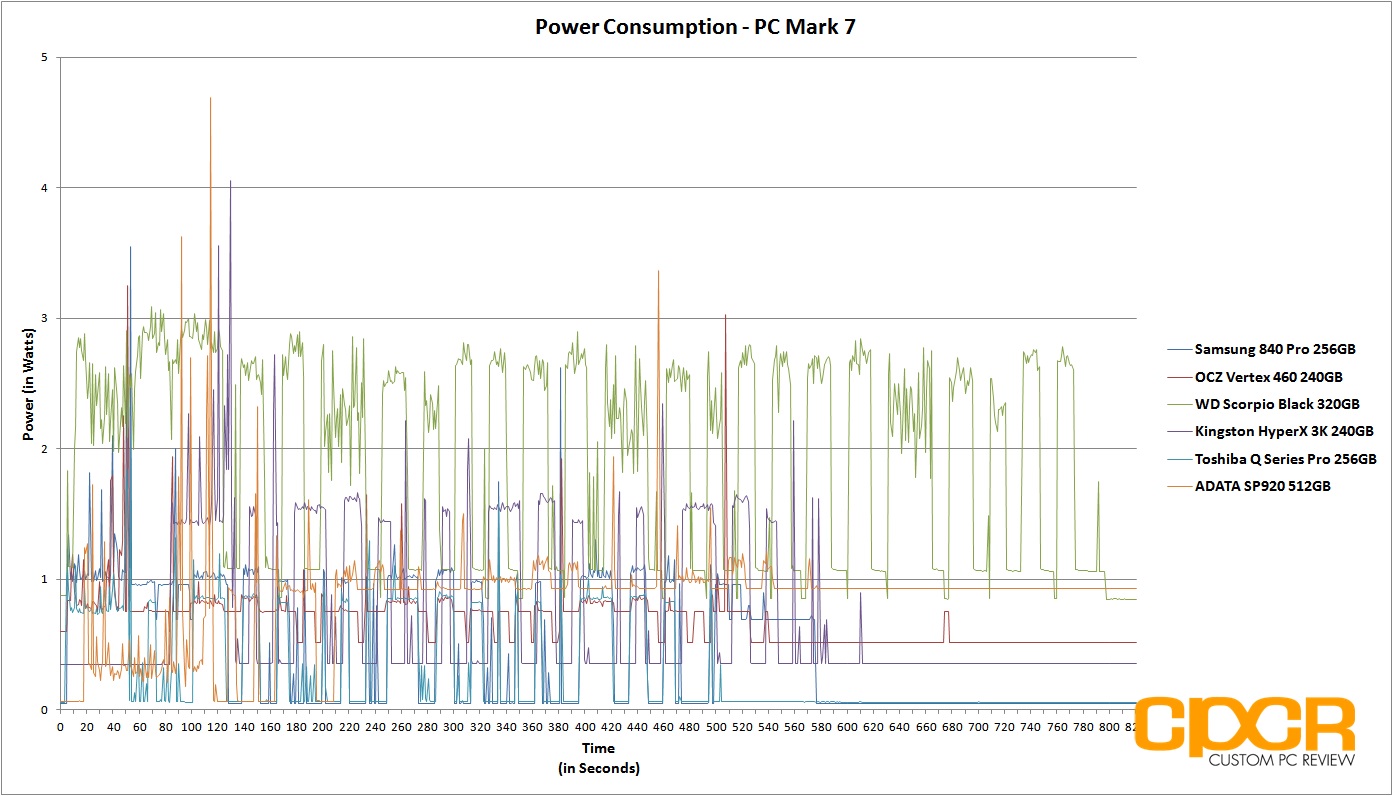The width and height of the screenshot is (1393, 796).
Task: Click the x-axis tick label 60
Action: tap(139, 726)
